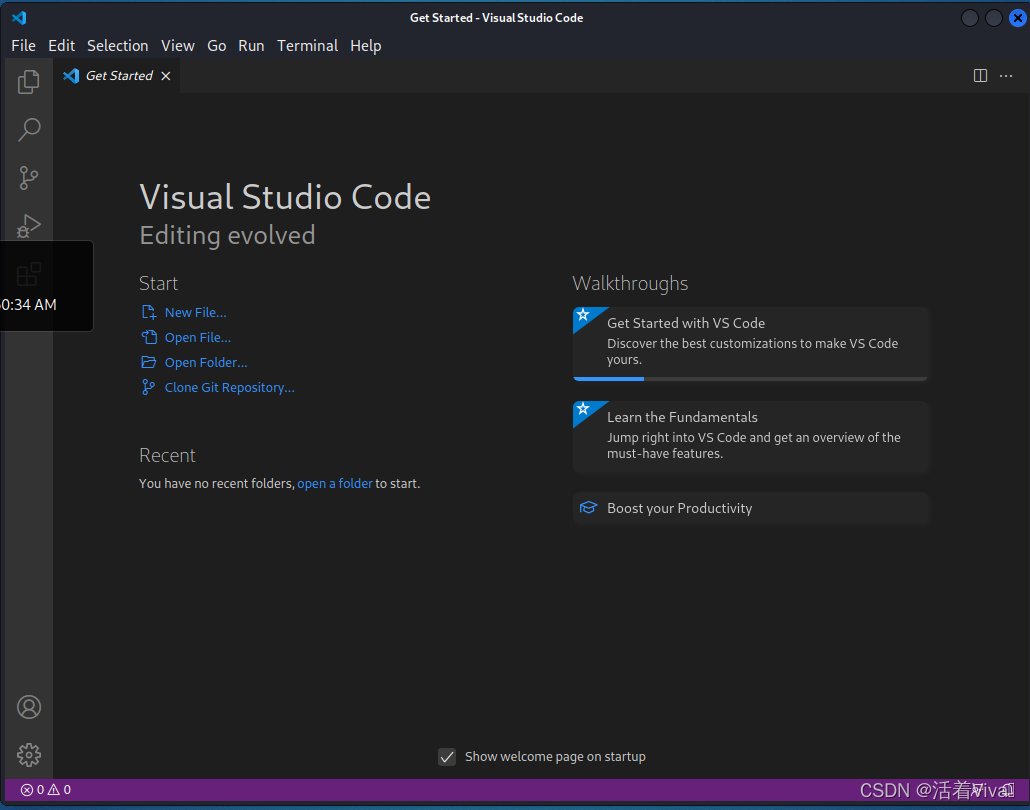
Task: Click the Clone Git Repository branch icon
Action: click(x=148, y=387)
